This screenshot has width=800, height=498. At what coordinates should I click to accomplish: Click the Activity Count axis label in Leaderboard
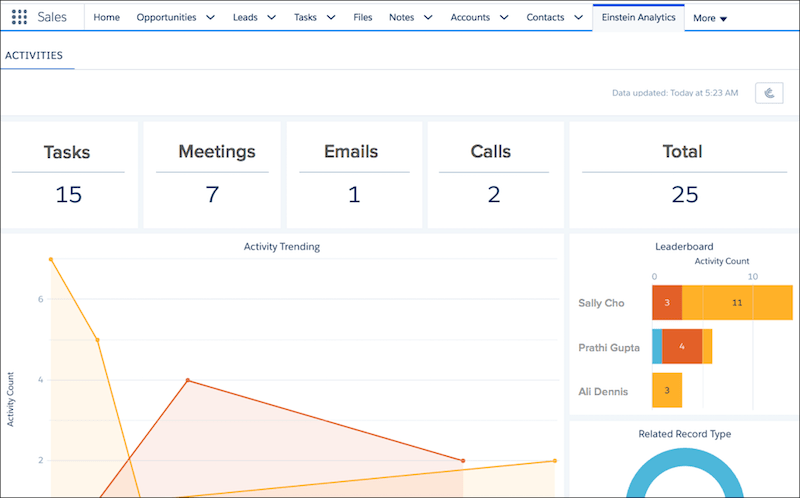[x=721, y=261]
